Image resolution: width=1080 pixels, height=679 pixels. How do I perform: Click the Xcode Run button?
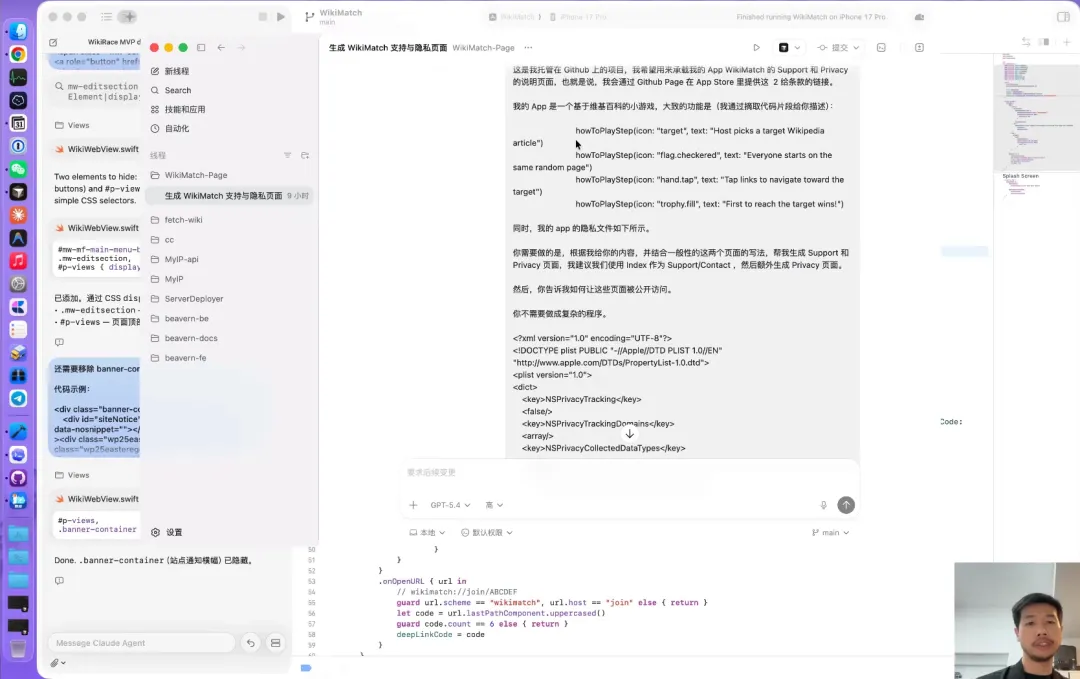[280, 17]
